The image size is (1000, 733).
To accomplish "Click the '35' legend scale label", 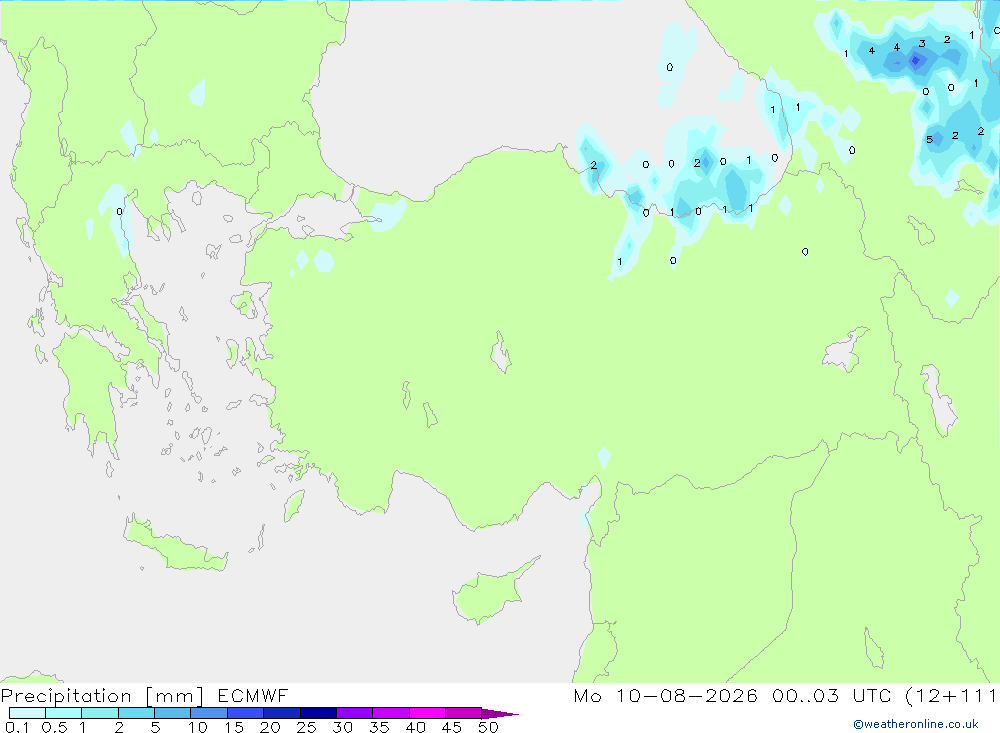I will tap(379, 727).
